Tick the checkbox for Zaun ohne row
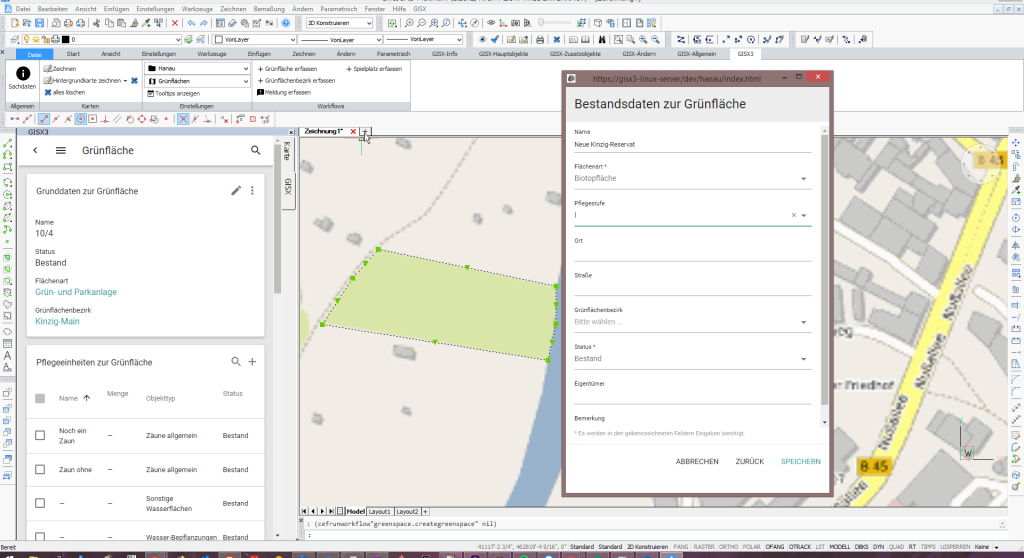Image resolution: width=1024 pixels, height=558 pixels. [40, 469]
